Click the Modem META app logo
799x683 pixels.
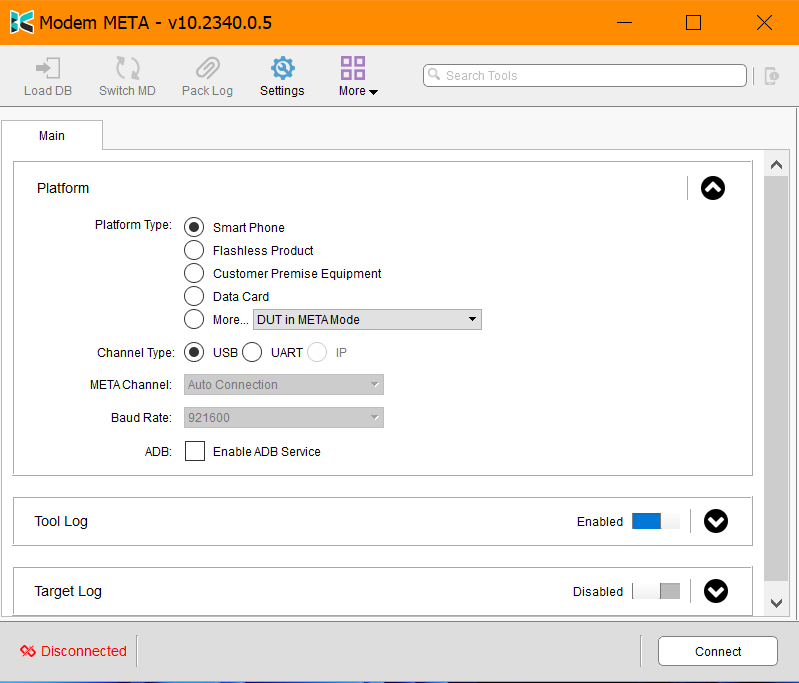(x=21, y=22)
